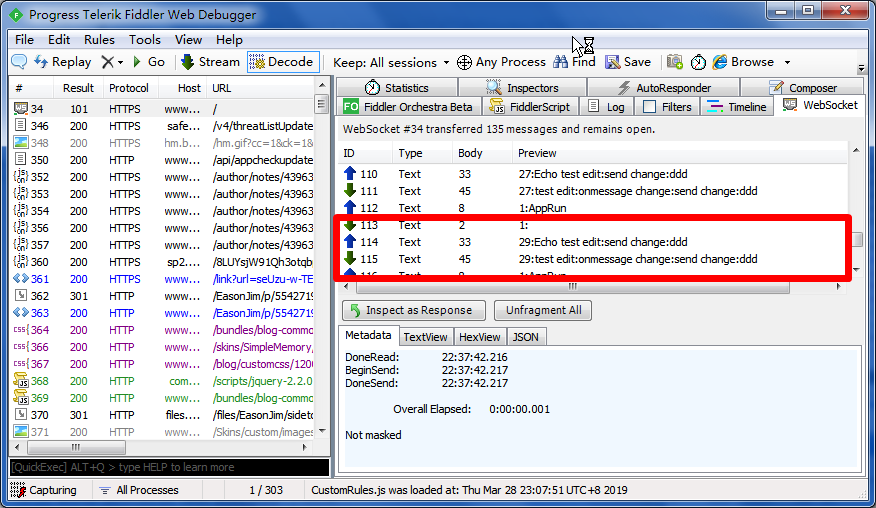The width and height of the screenshot is (876, 508).
Task: Click WebSocket messages horizontal scrollbar thumb
Action: pyautogui.click(x=573, y=287)
